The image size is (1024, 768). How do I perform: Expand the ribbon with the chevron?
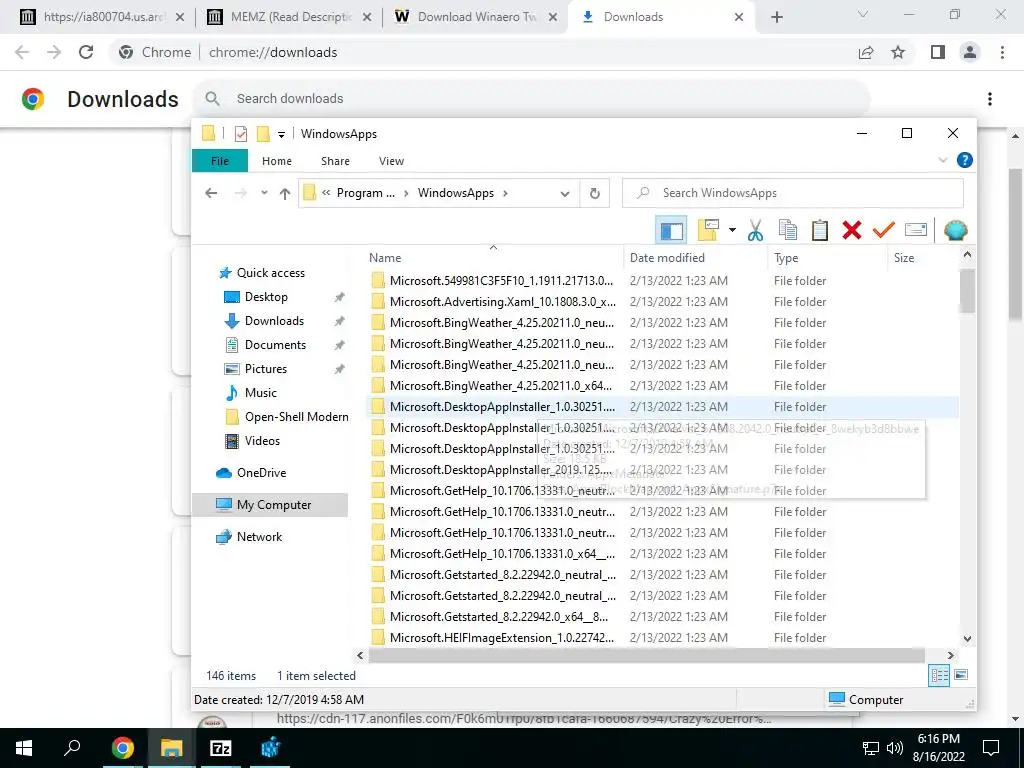[x=942, y=160]
